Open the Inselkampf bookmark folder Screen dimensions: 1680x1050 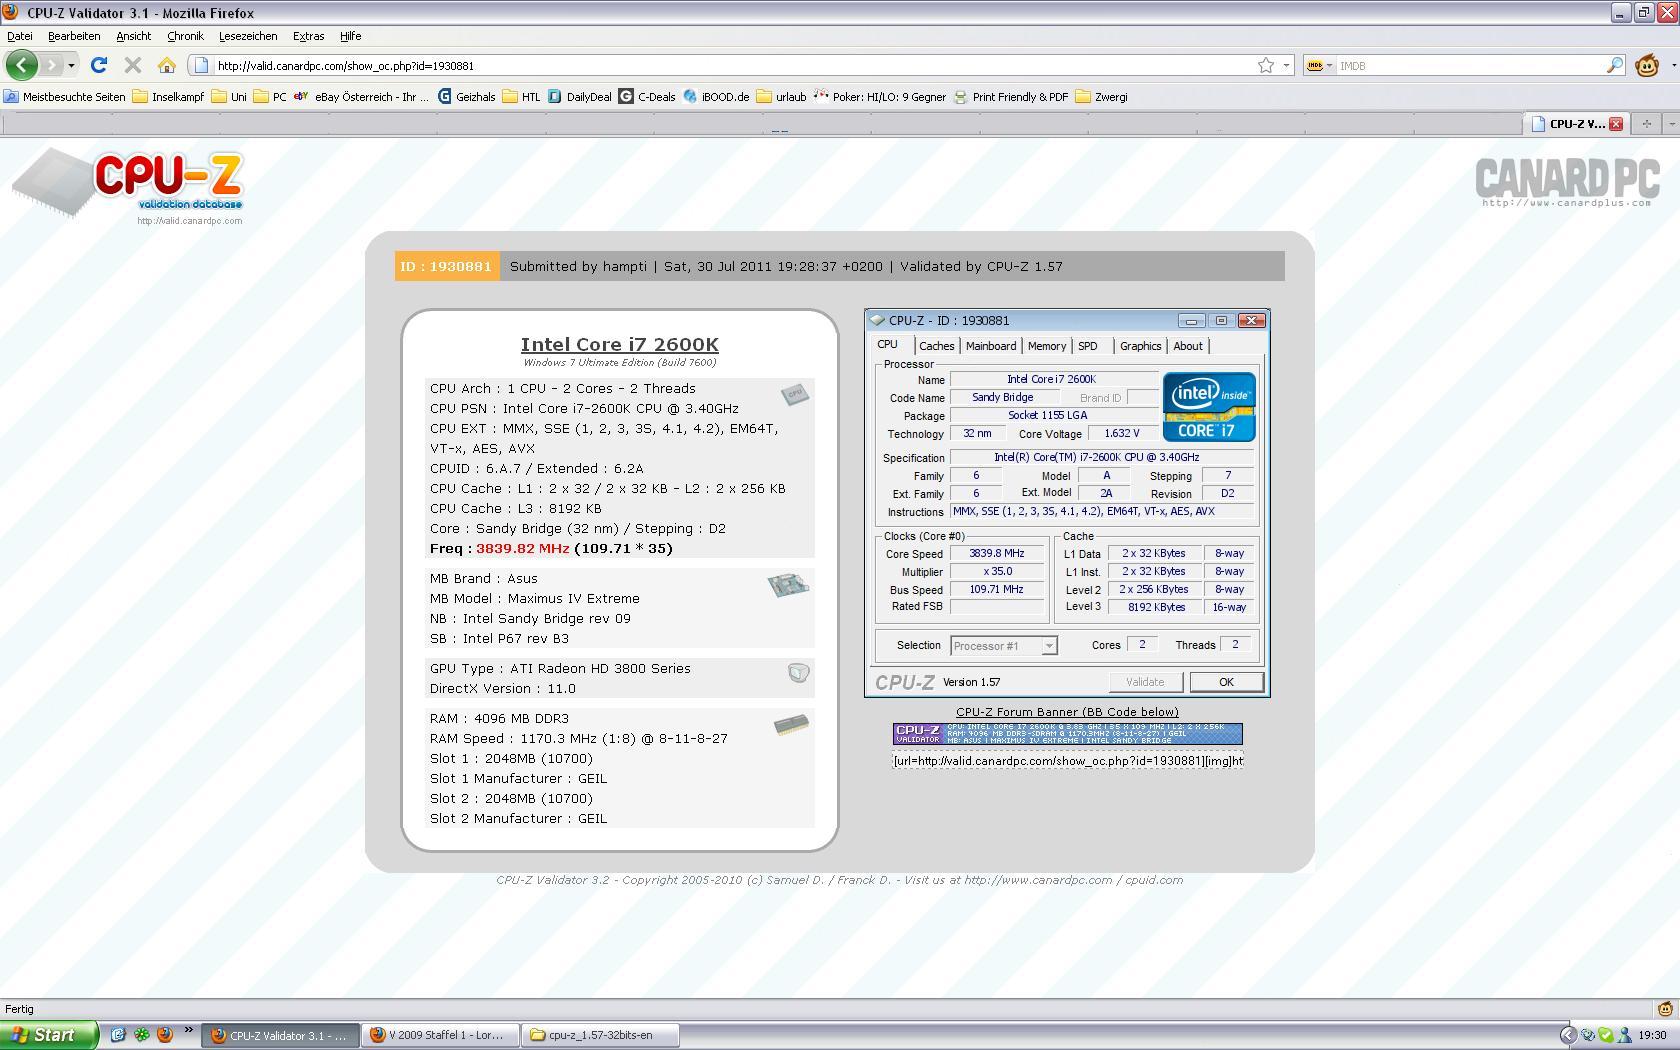[x=168, y=97]
